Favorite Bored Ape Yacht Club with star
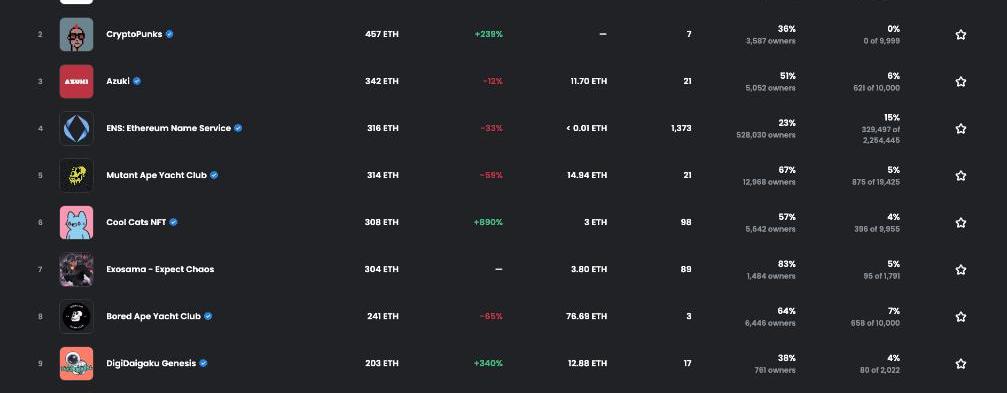This screenshot has height=393, width=1007. [x=960, y=317]
